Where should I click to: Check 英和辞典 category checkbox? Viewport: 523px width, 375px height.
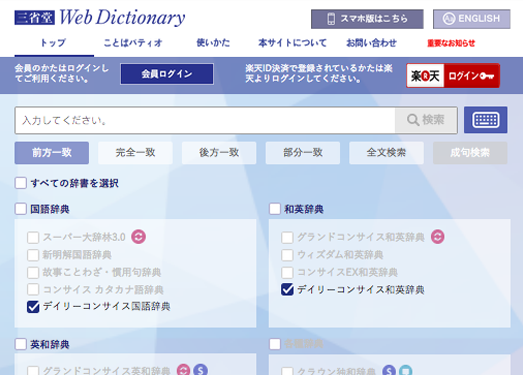click(x=21, y=344)
